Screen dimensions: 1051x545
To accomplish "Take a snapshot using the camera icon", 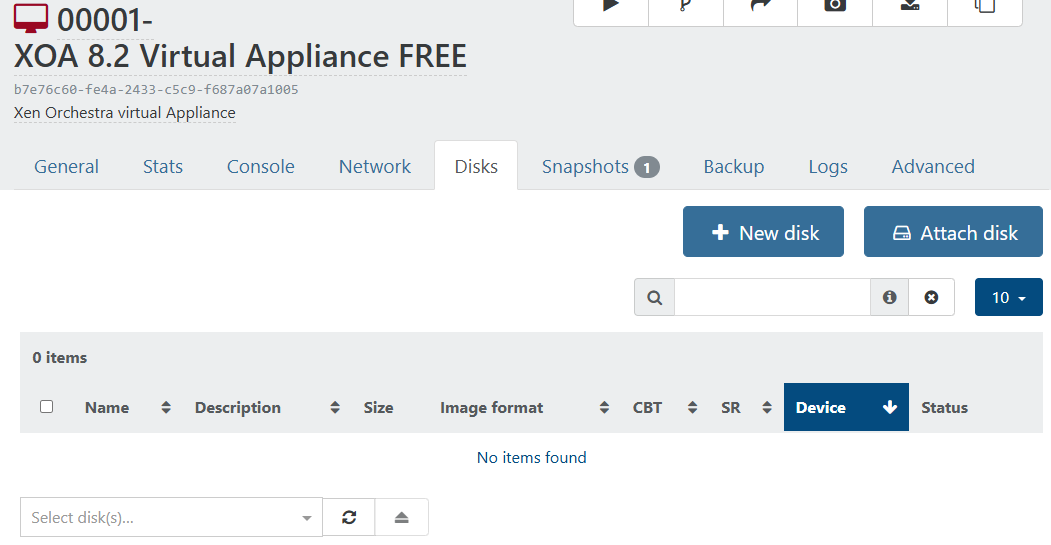I will (835, 6).
